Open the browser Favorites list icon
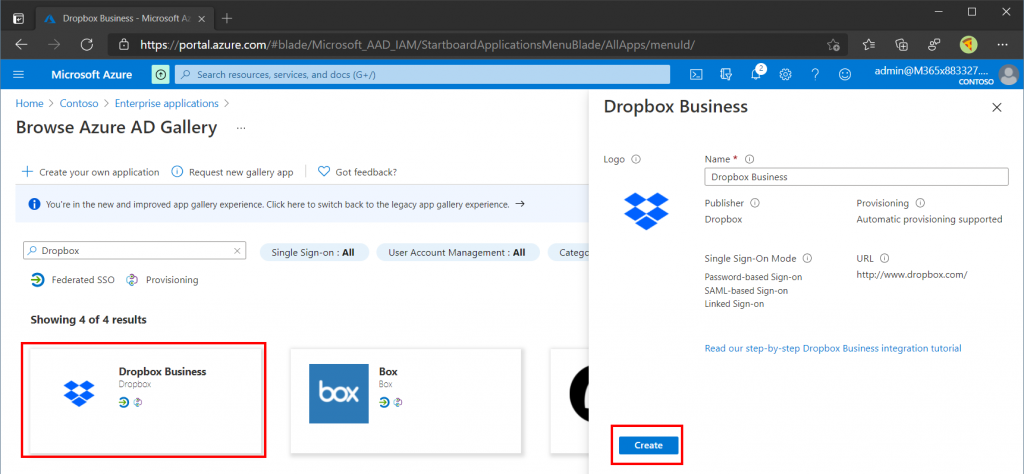The width and height of the screenshot is (1024, 474). point(869,44)
